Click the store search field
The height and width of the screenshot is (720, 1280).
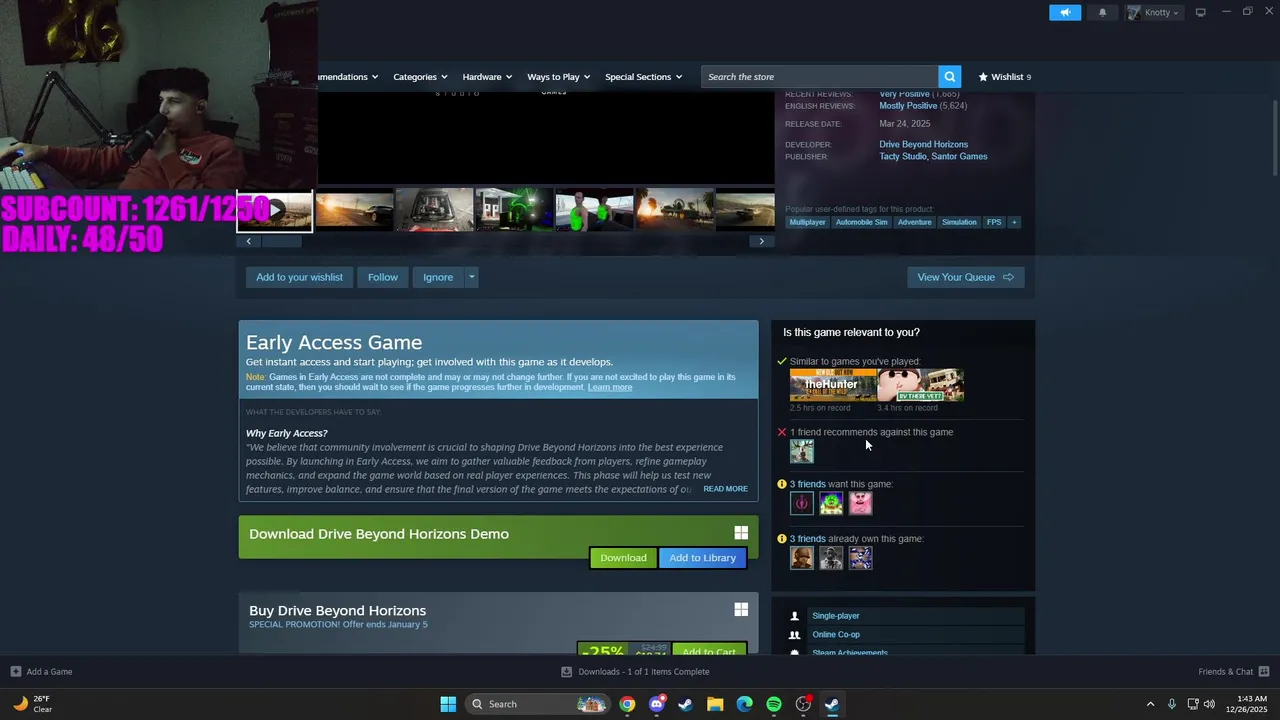pos(820,76)
